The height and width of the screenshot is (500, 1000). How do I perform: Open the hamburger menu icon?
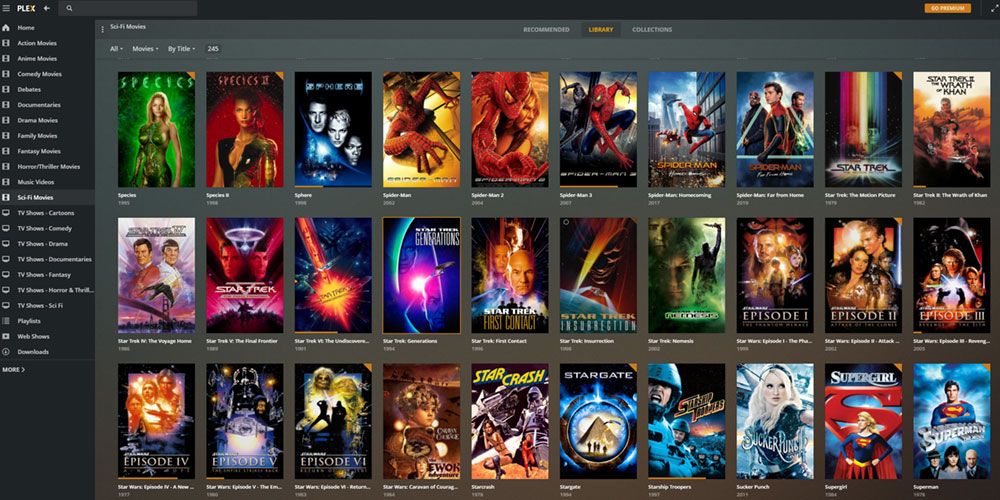[6, 8]
